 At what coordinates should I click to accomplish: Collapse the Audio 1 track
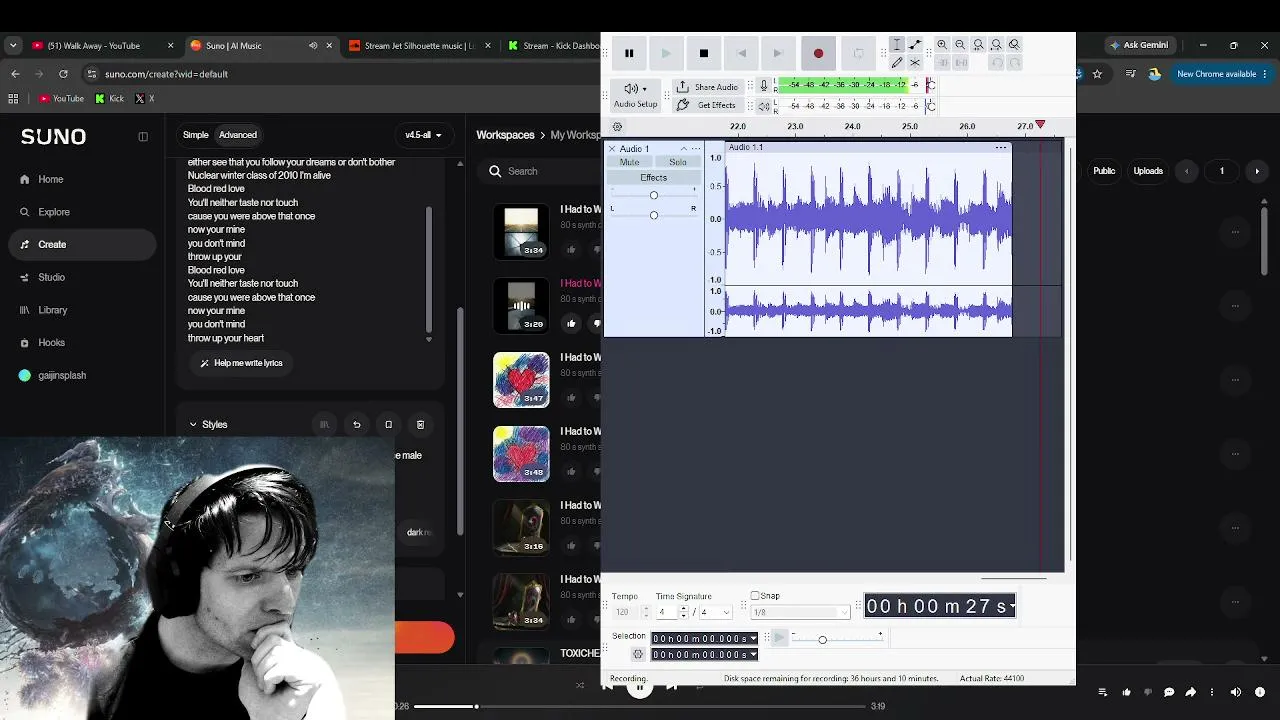684,149
